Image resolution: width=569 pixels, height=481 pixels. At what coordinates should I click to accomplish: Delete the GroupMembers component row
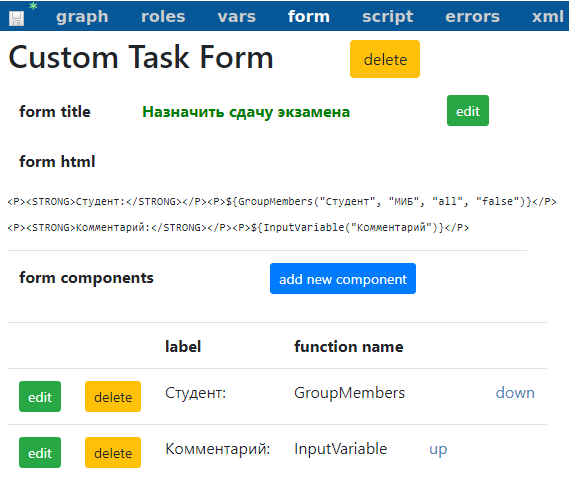(113, 396)
